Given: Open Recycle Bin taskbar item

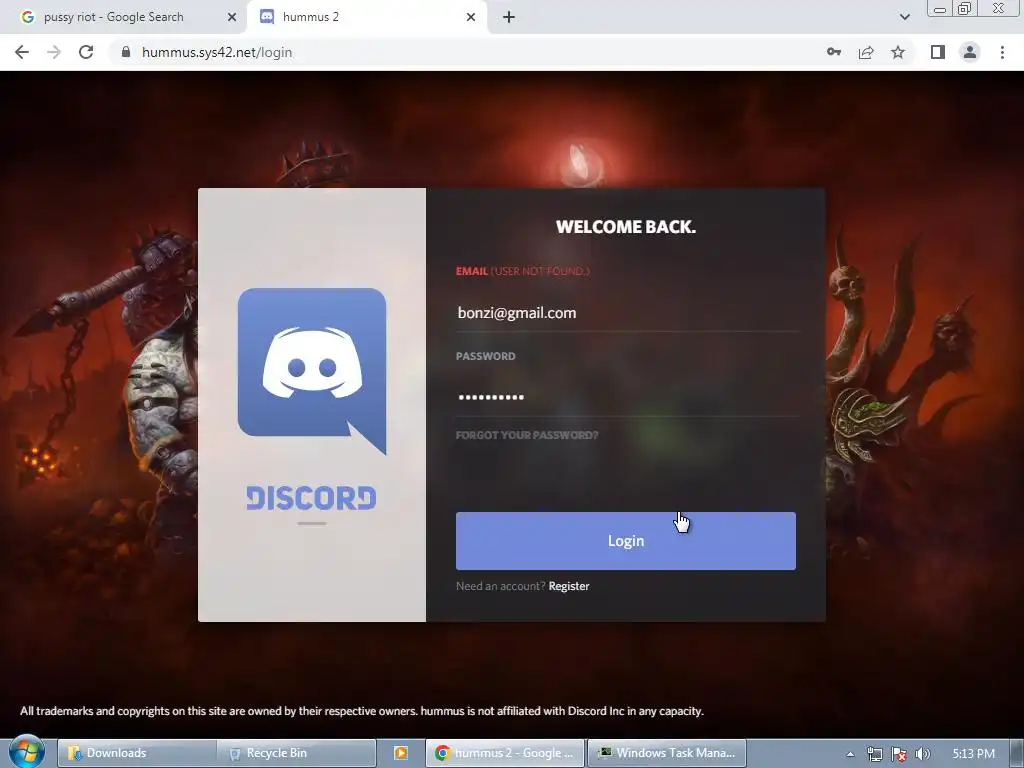Looking at the screenshot, I should [x=296, y=753].
